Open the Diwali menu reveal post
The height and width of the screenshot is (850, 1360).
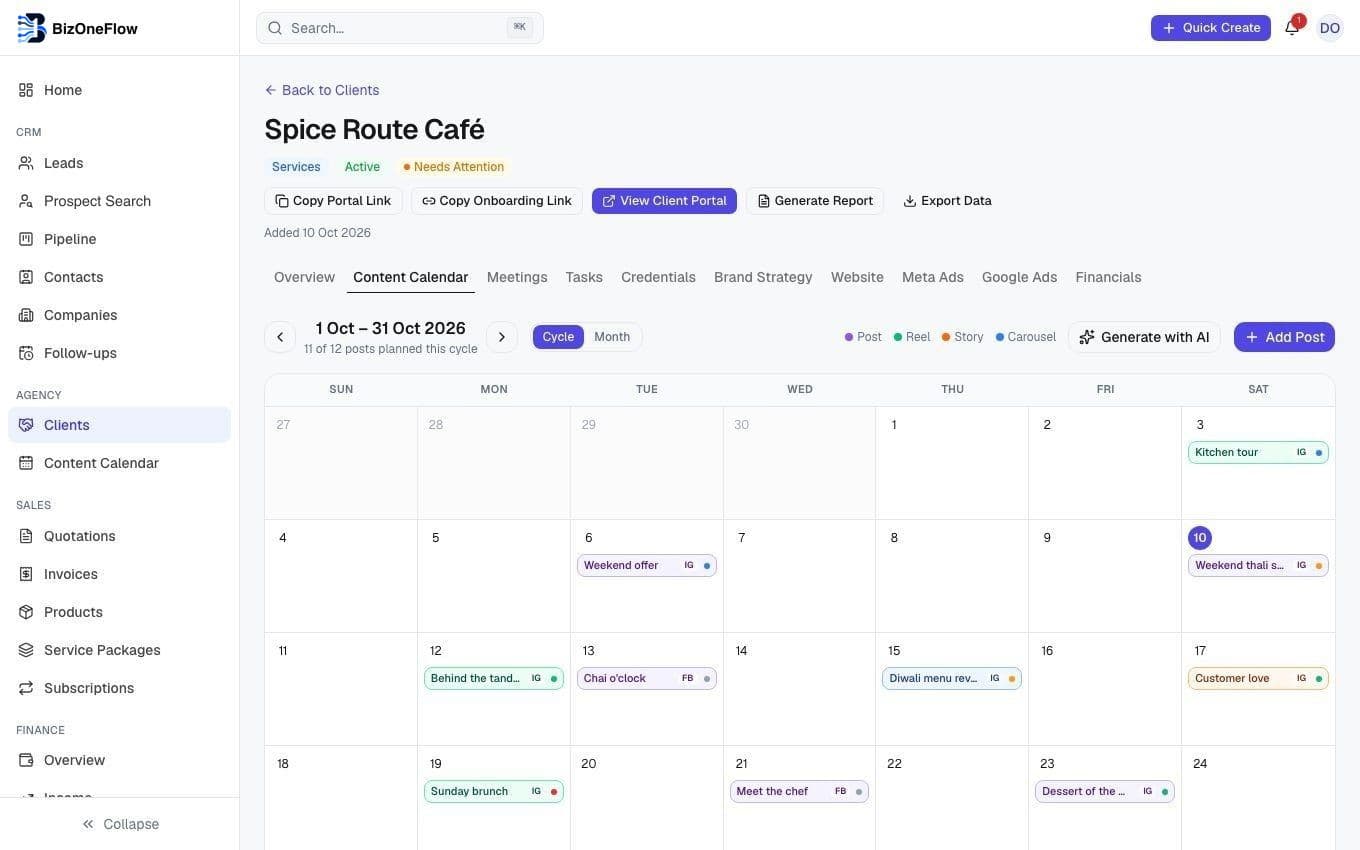point(952,678)
